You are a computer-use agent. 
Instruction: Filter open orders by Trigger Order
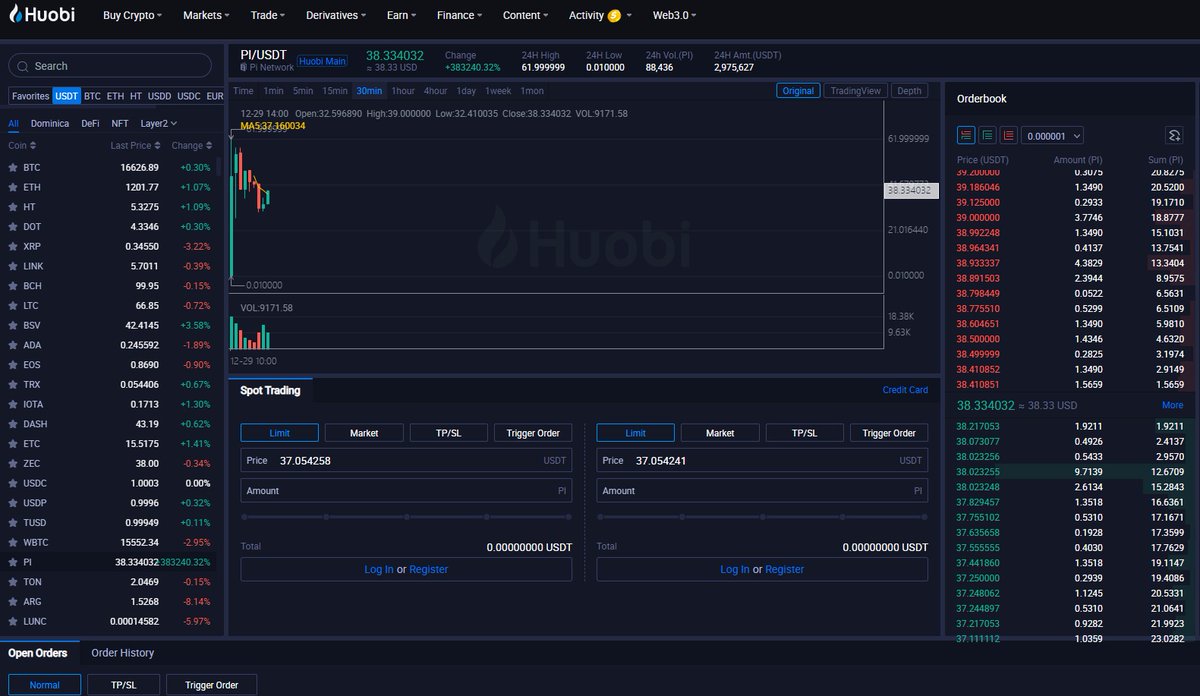click(211, 685)
